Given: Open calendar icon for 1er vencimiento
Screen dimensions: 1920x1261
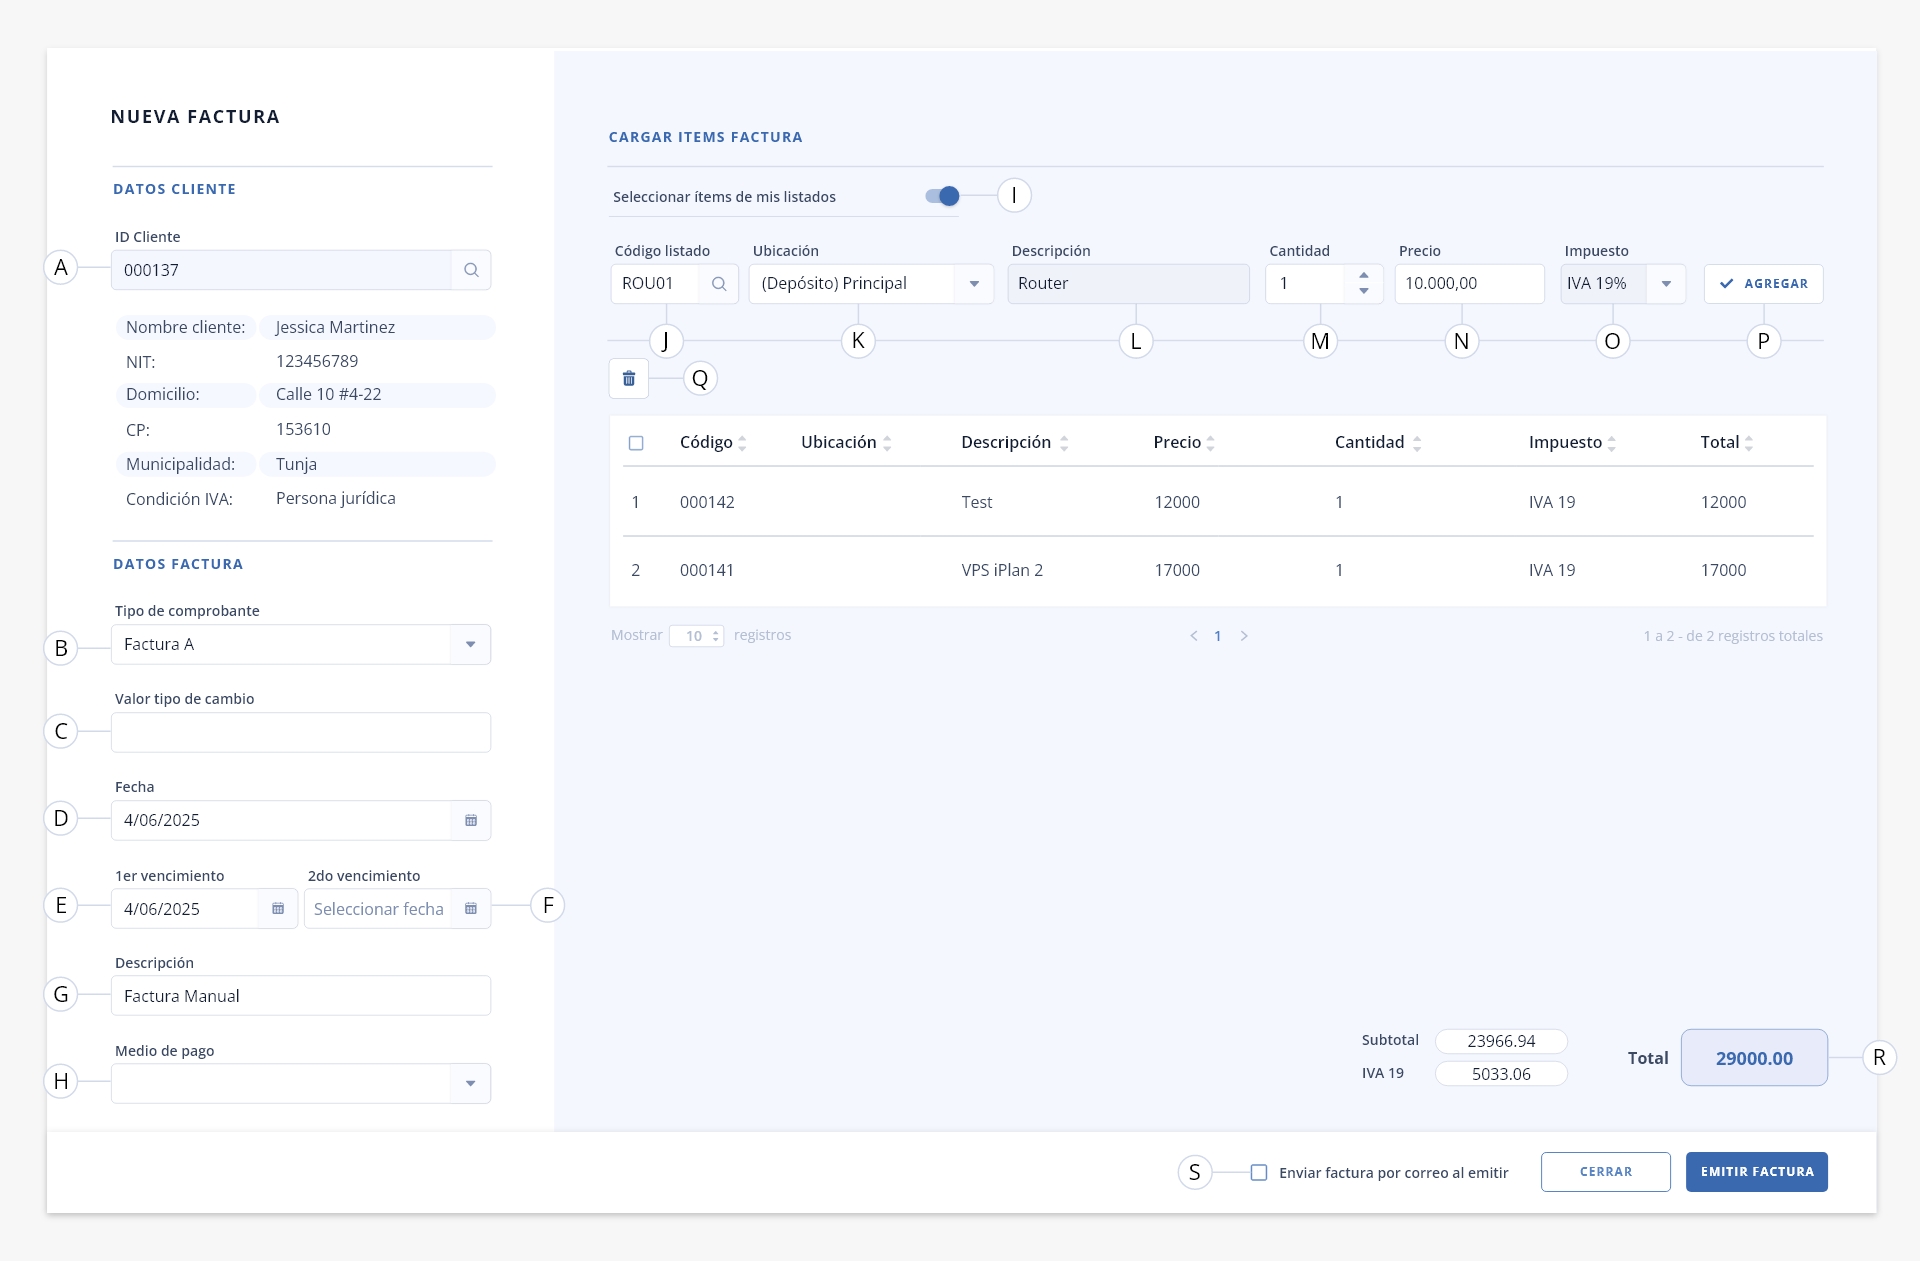Looking at the screenshot, I should click(278, 909).
